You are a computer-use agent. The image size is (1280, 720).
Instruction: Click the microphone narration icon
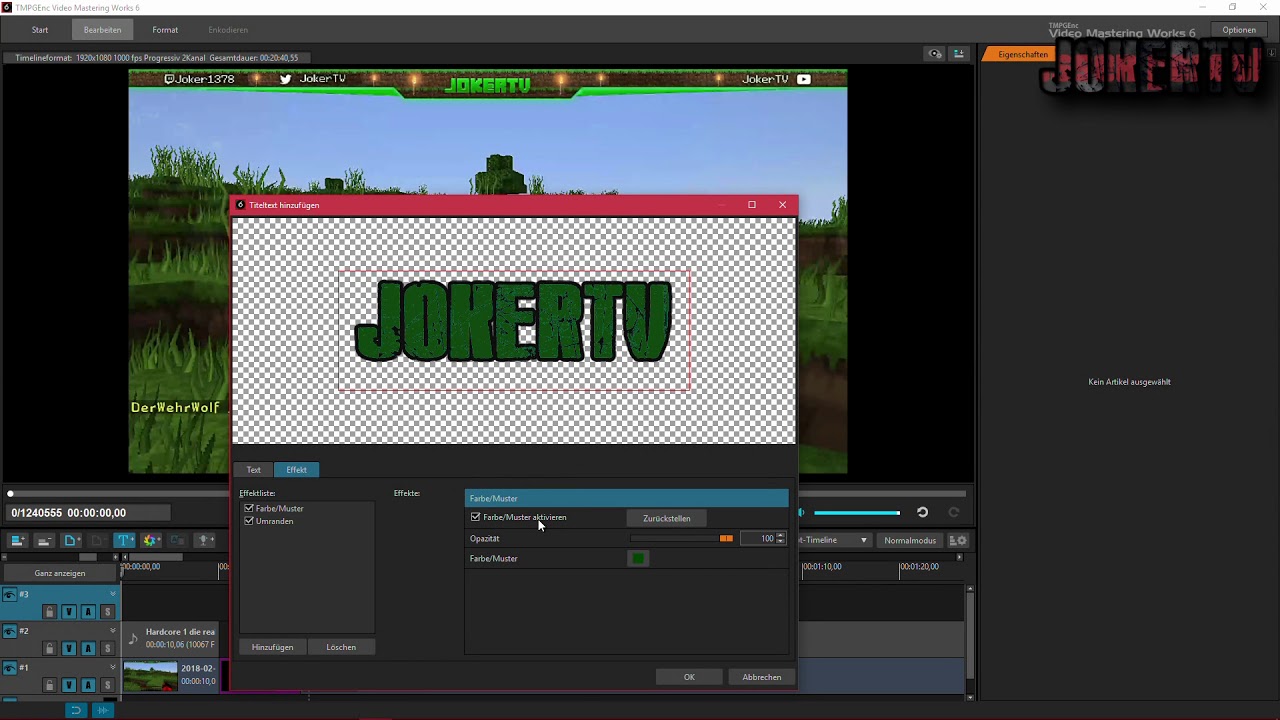[x=204, y=540]
